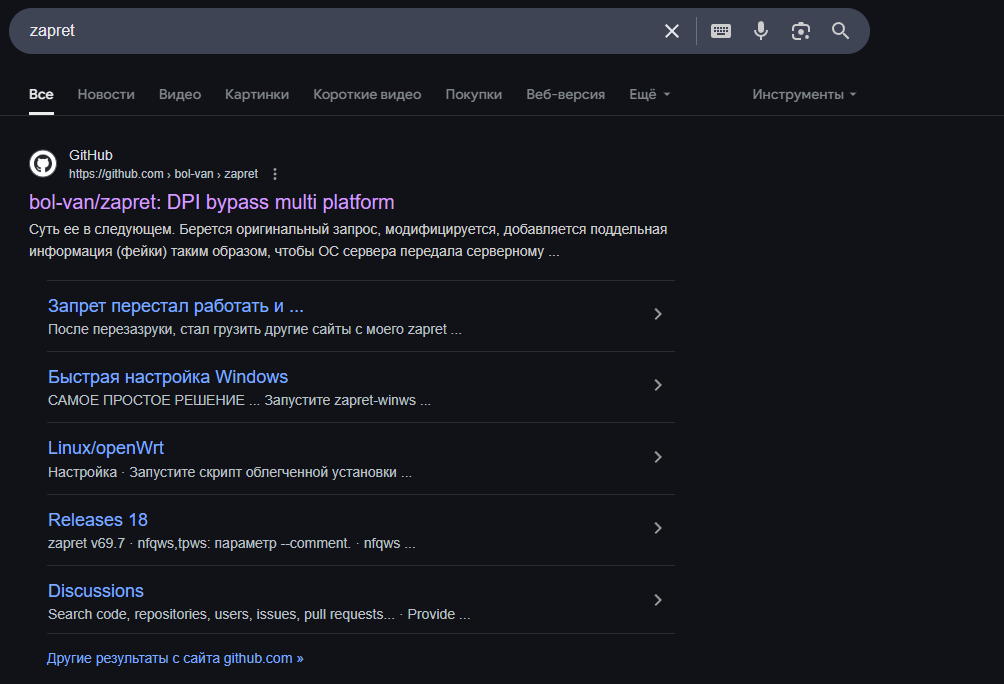Clear the search query with the X icon

[x=672, y=31]
